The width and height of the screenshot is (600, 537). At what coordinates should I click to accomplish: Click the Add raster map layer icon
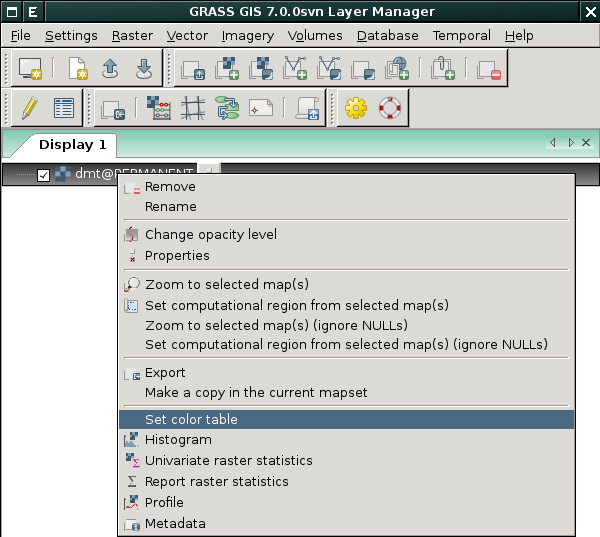point(227,69)
